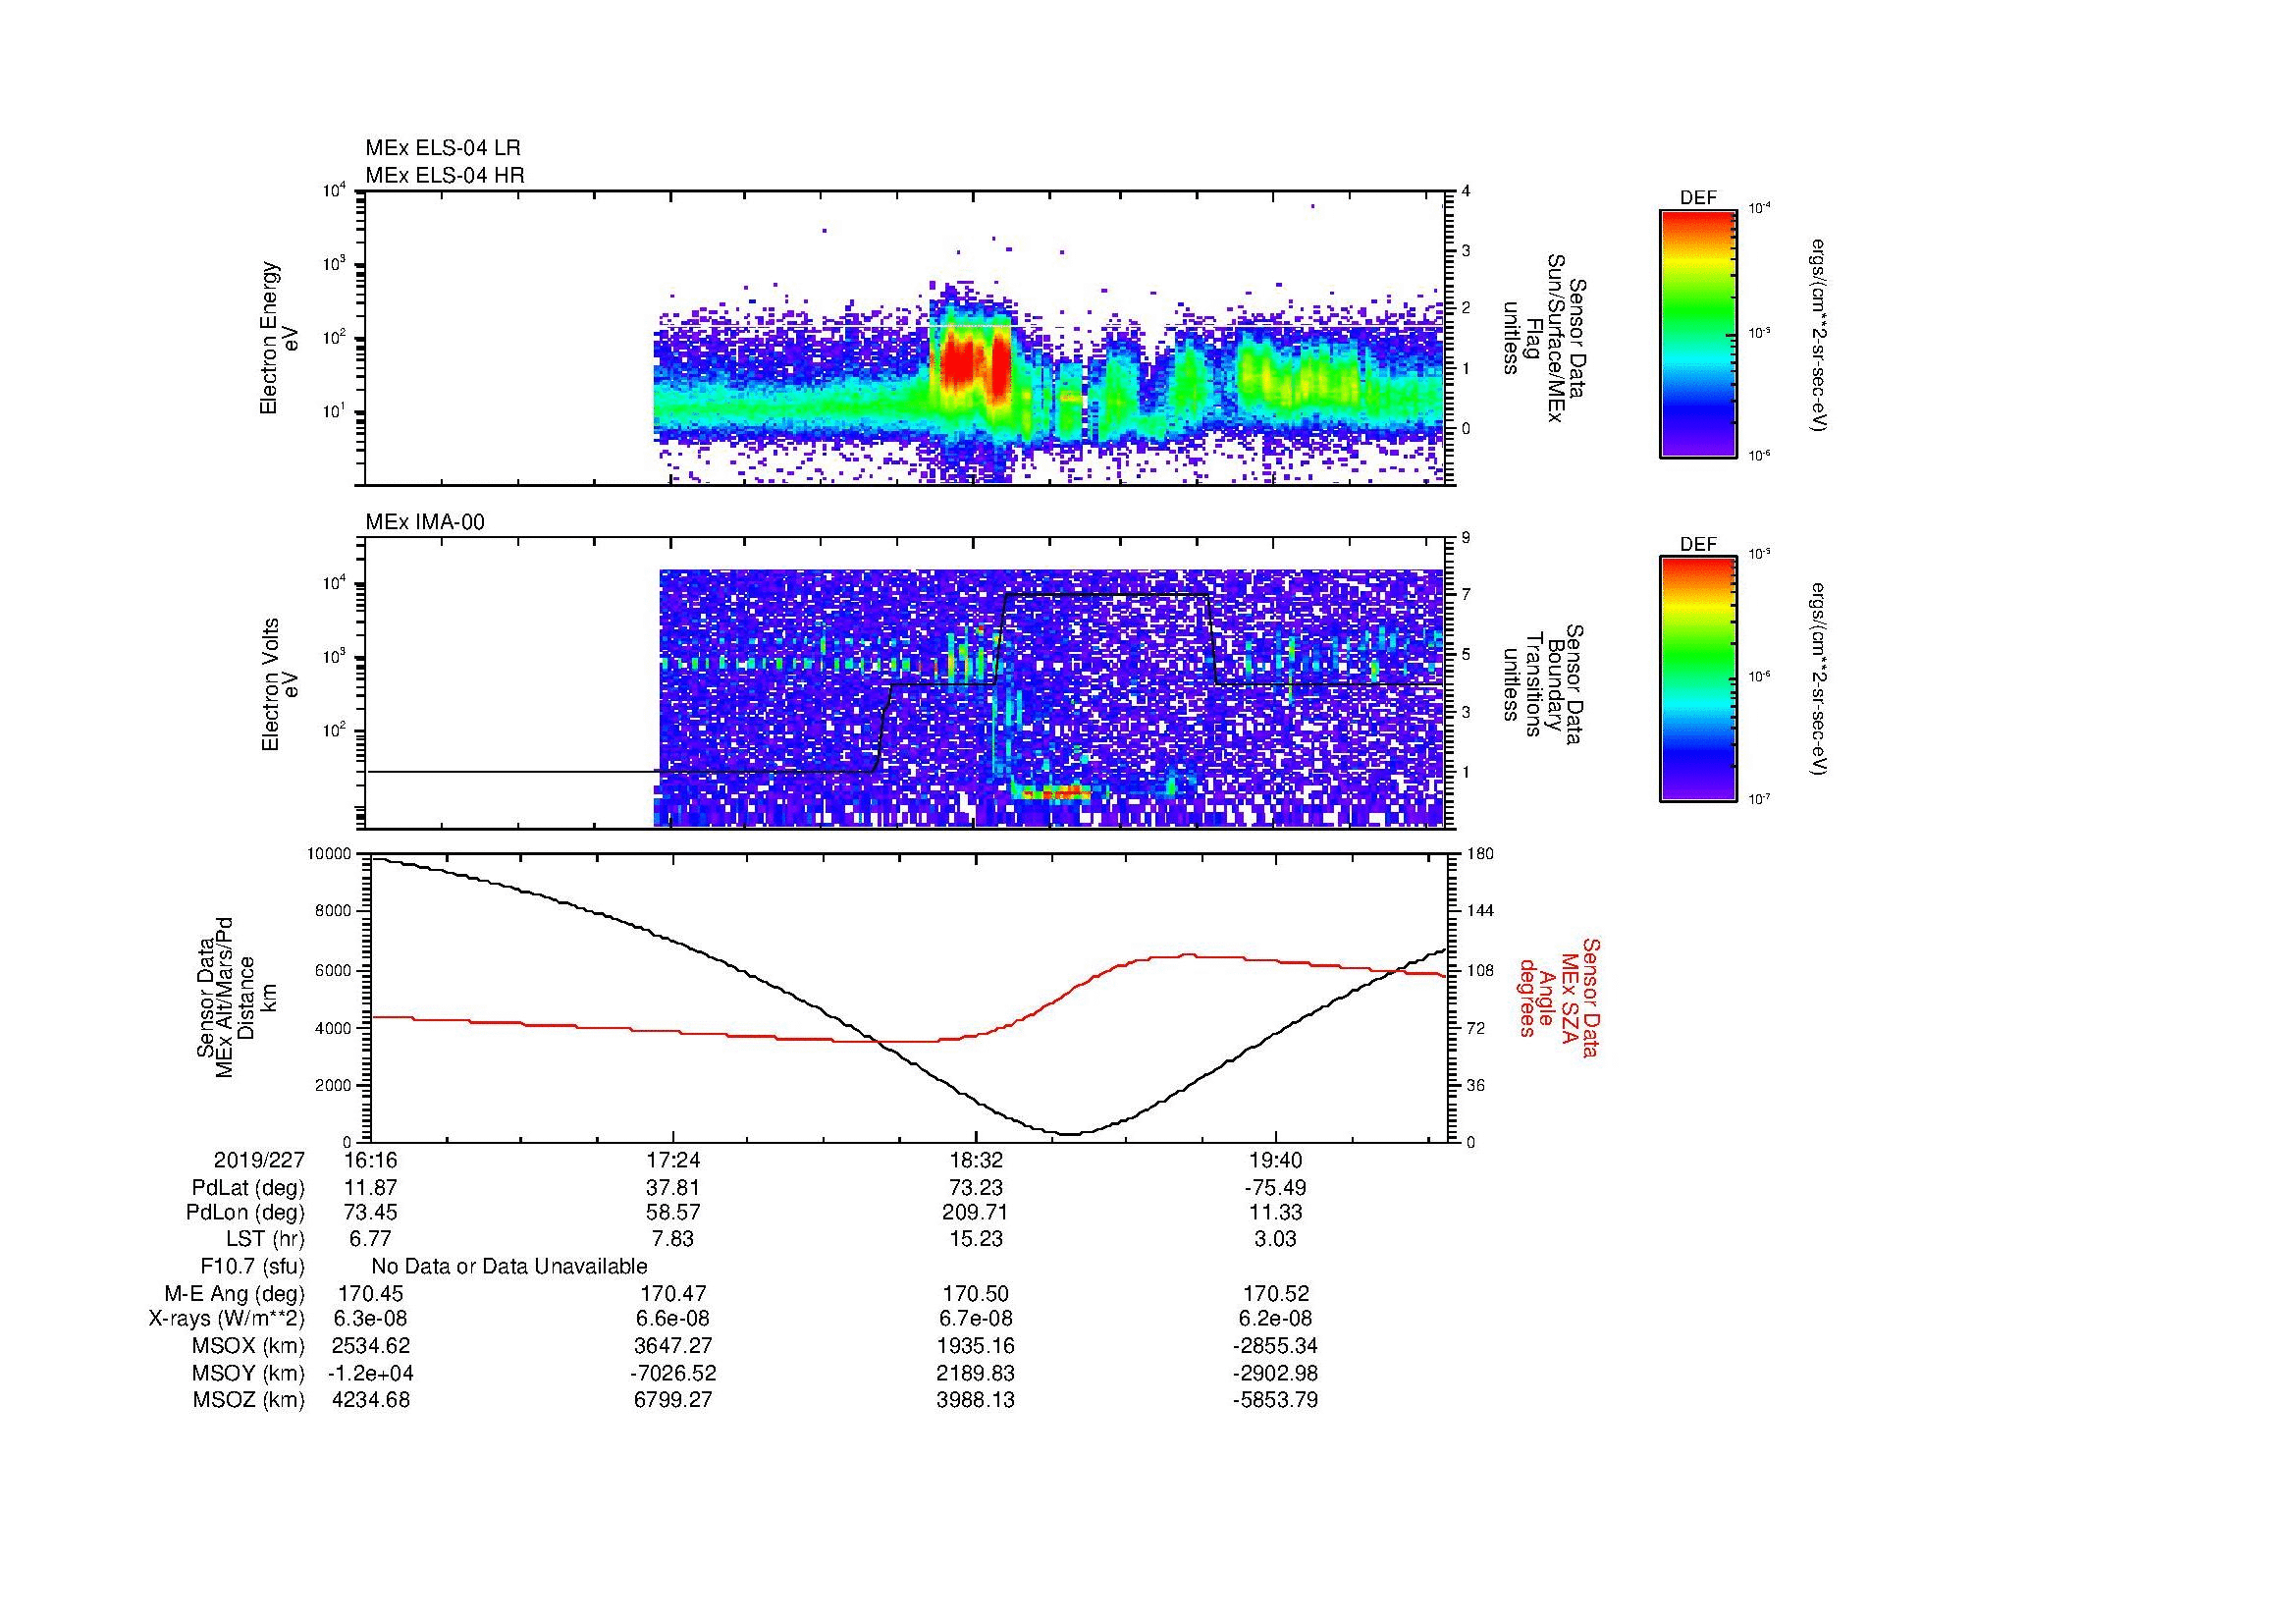Click the '10000' altitude axis tick label

click(330, 854)
